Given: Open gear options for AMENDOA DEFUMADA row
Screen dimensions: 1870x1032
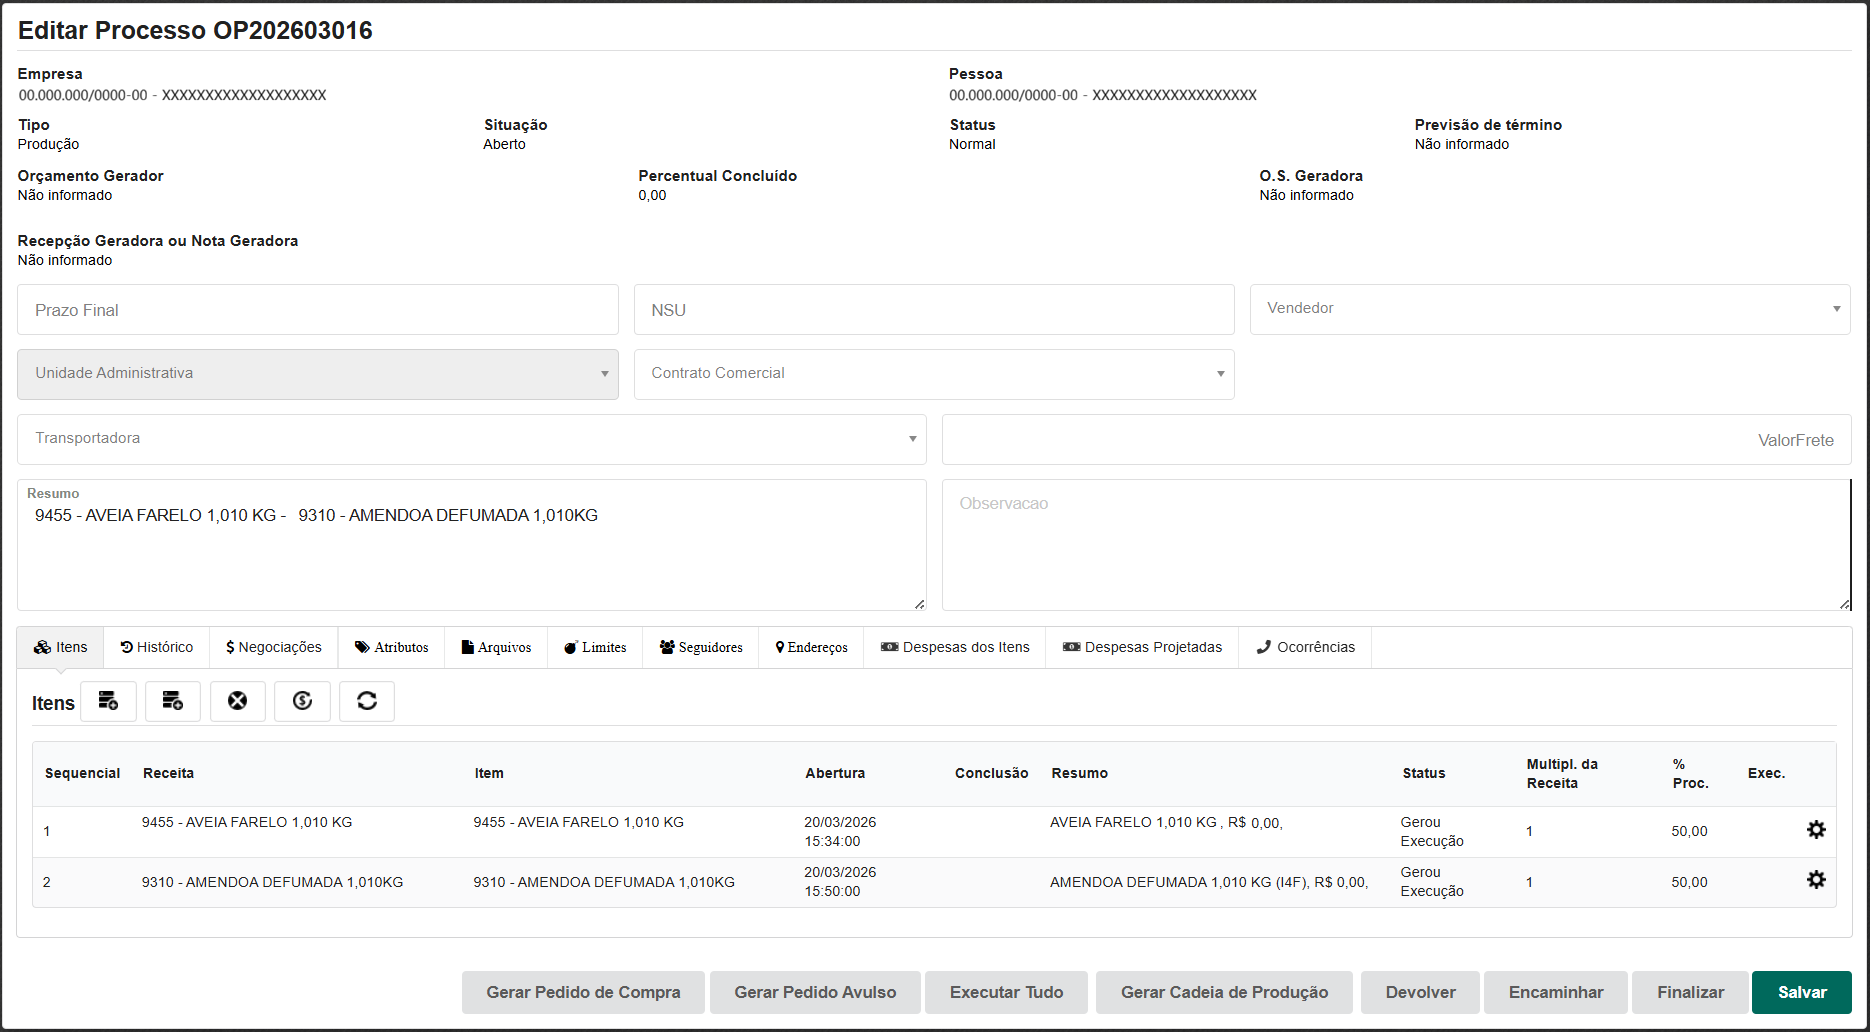Looking at the screenshot, I should coord(1816,880).
